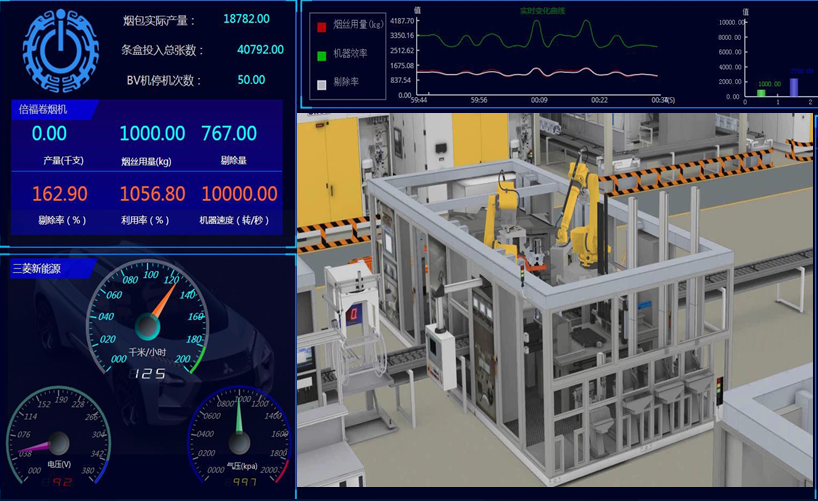Click the red digit display on machine
Viewport: 818px width, 501px height.
(x=353, y=316)
